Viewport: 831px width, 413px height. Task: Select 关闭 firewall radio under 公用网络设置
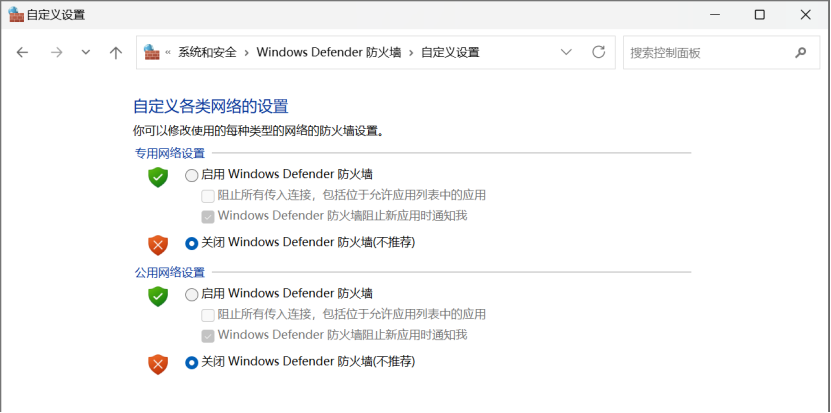click(191, 363)
